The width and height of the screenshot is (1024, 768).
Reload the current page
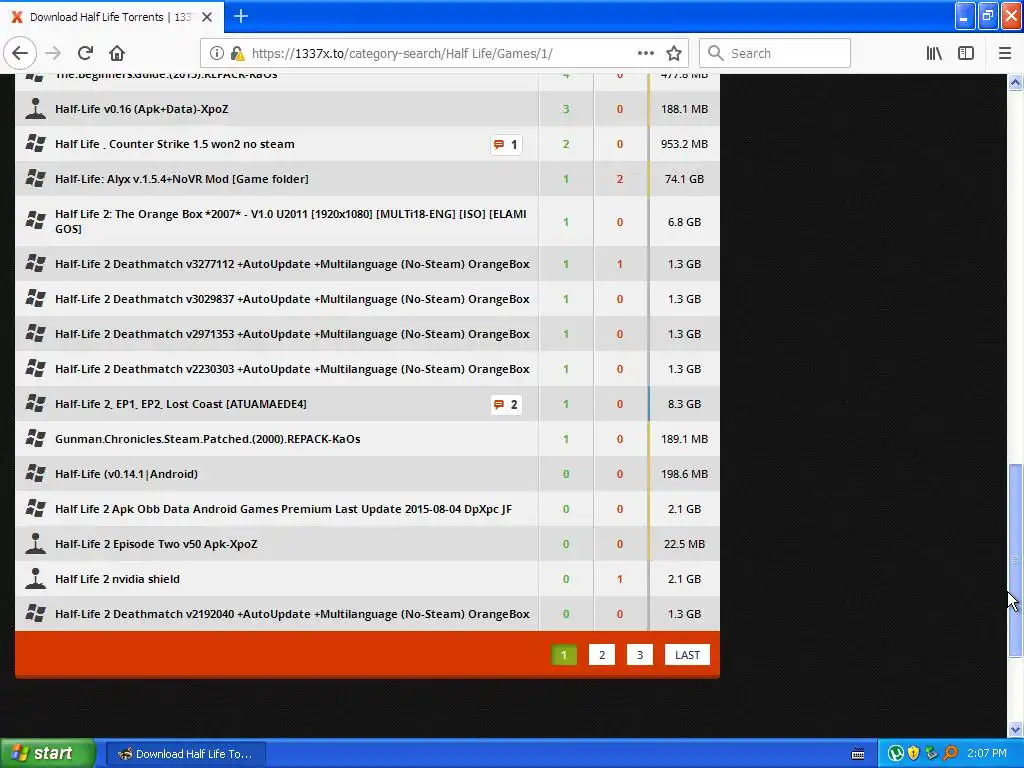(x=85, y=54)
